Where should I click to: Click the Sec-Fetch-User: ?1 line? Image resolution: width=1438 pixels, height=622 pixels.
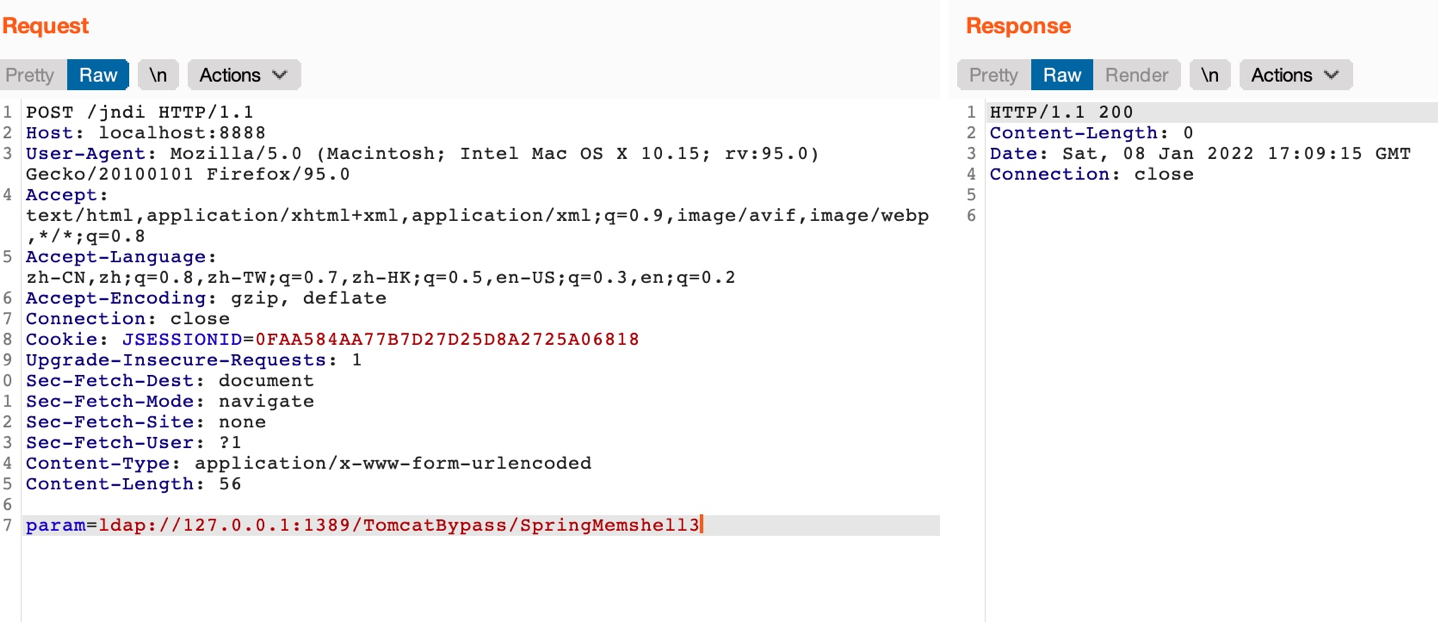click(134, 443)
